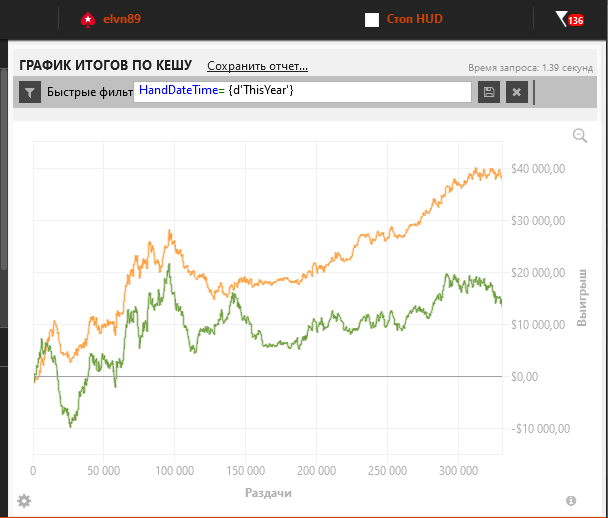Click the left panel vertical scrollbar
The height and width of the screenshot is (518, 608).
coord(3,169)
